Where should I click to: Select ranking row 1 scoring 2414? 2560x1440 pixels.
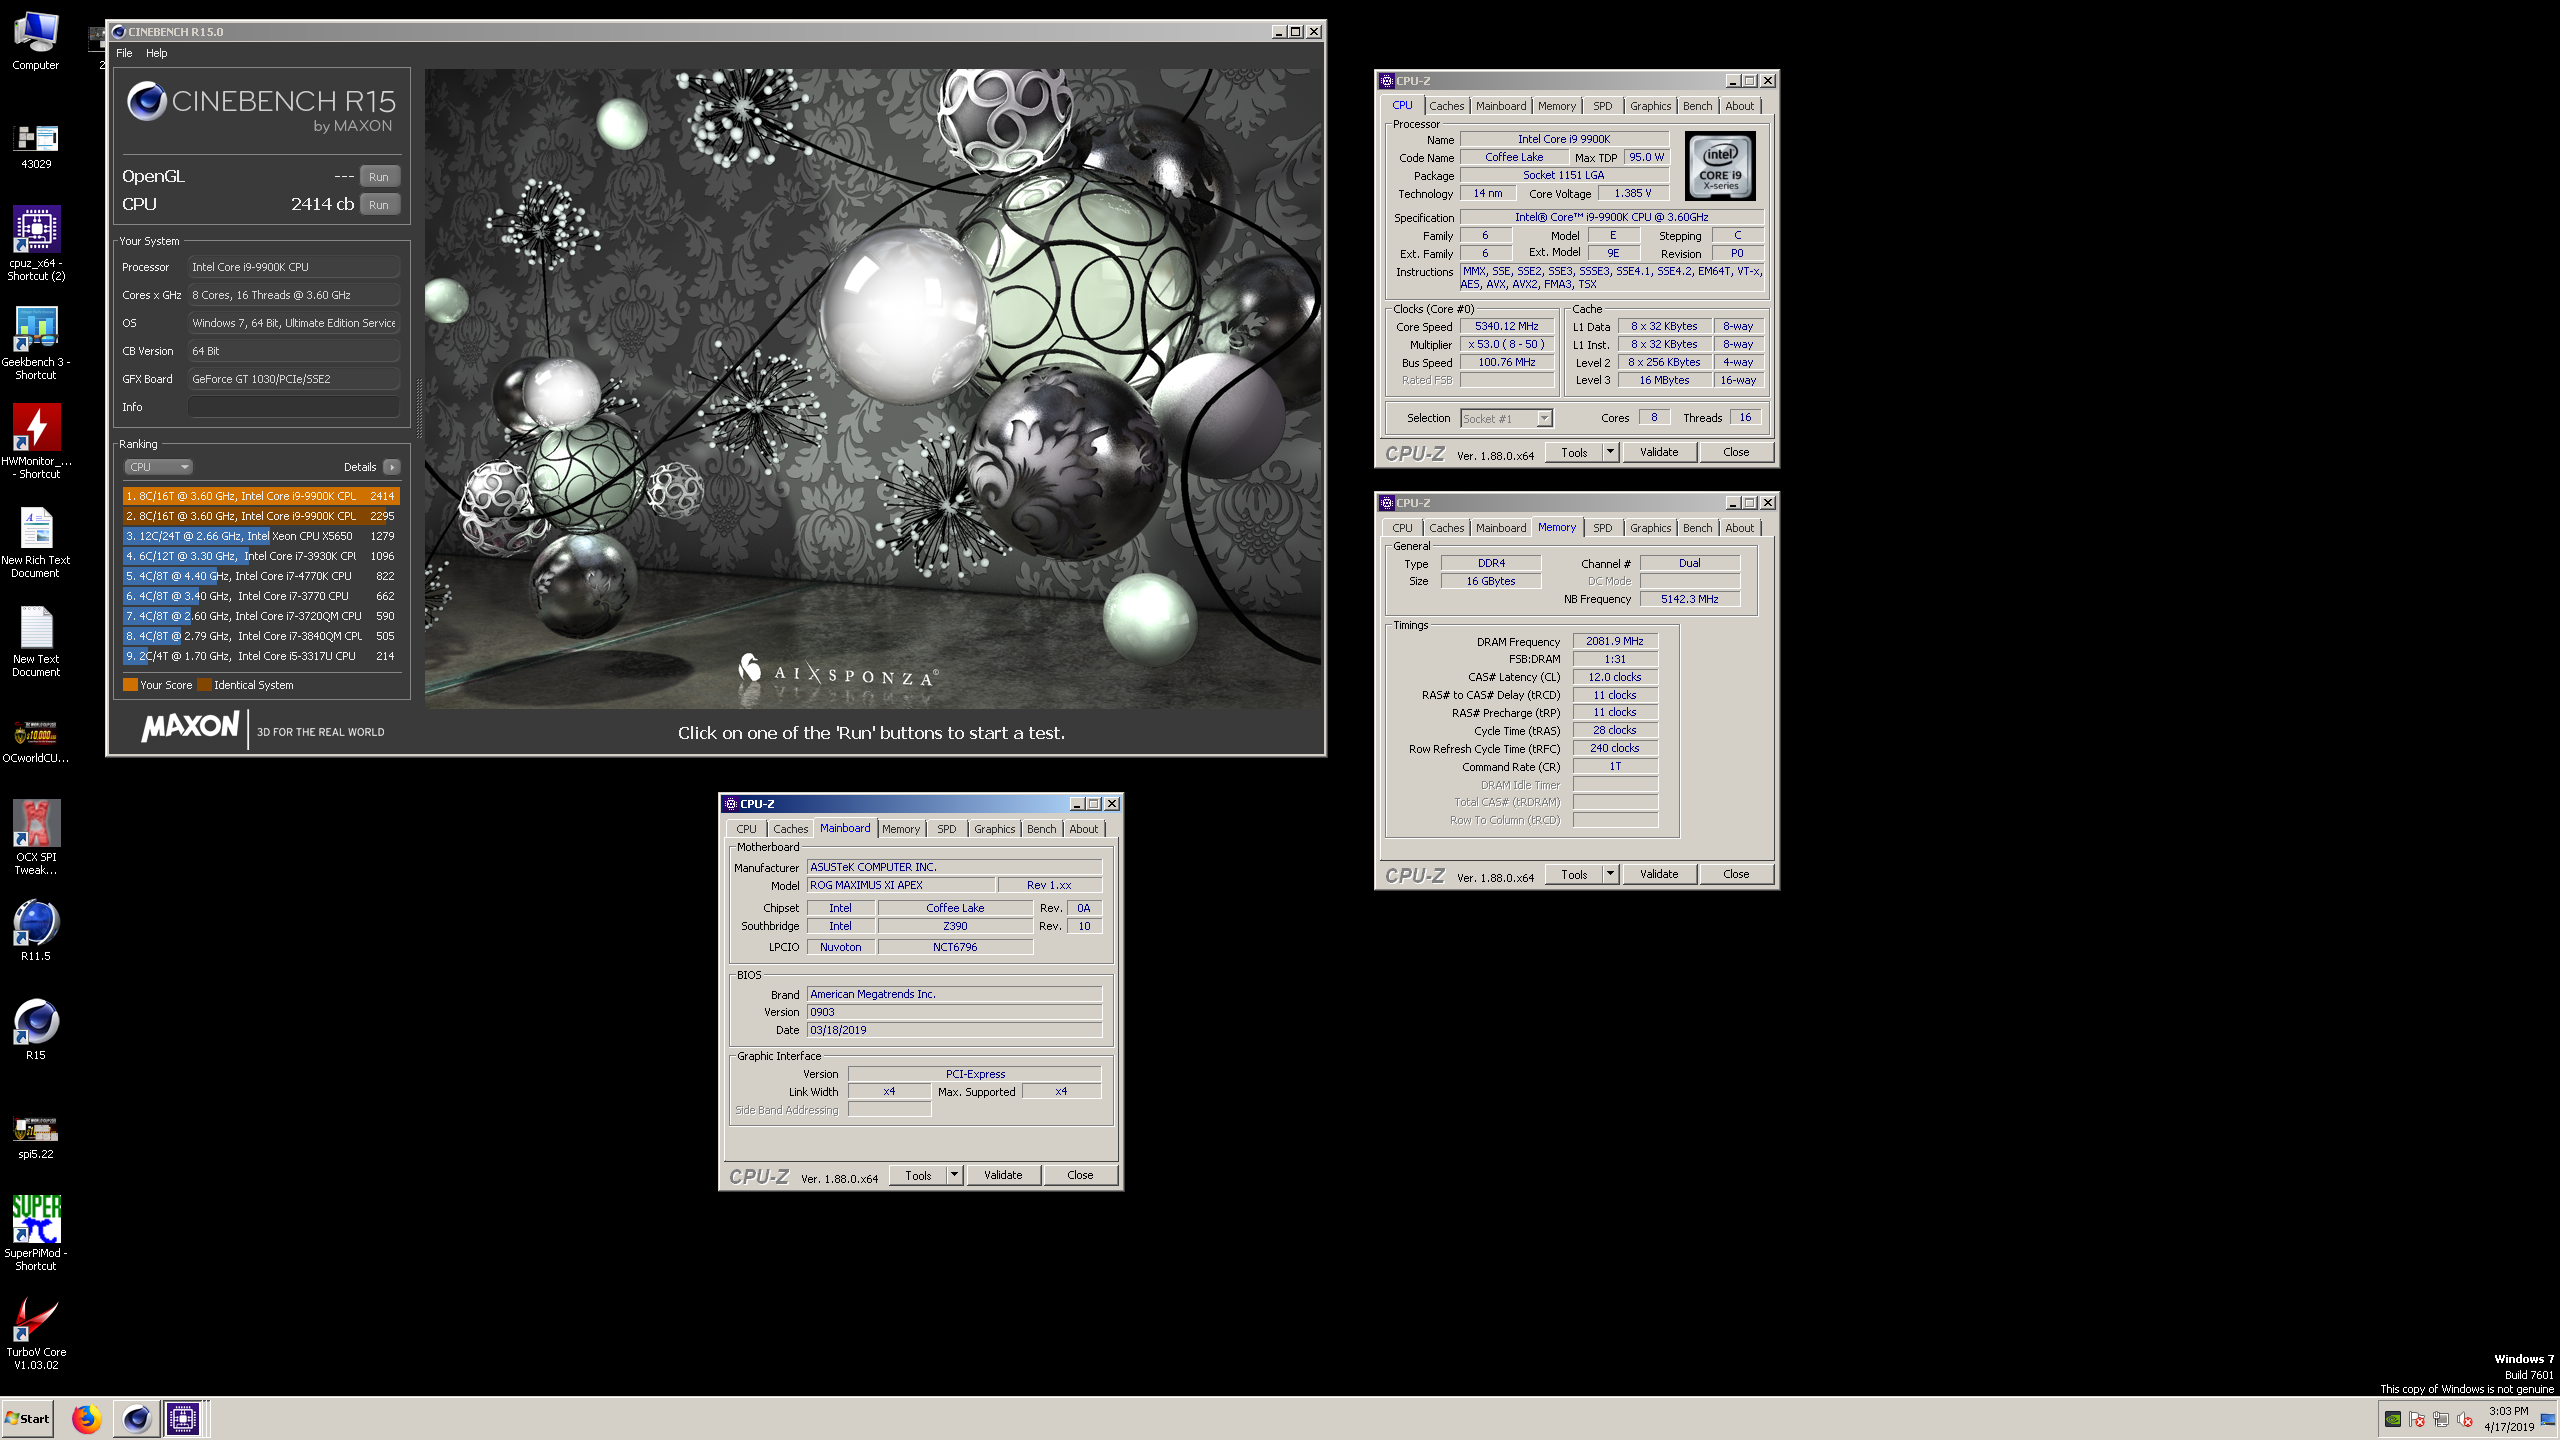coord(261,496)
